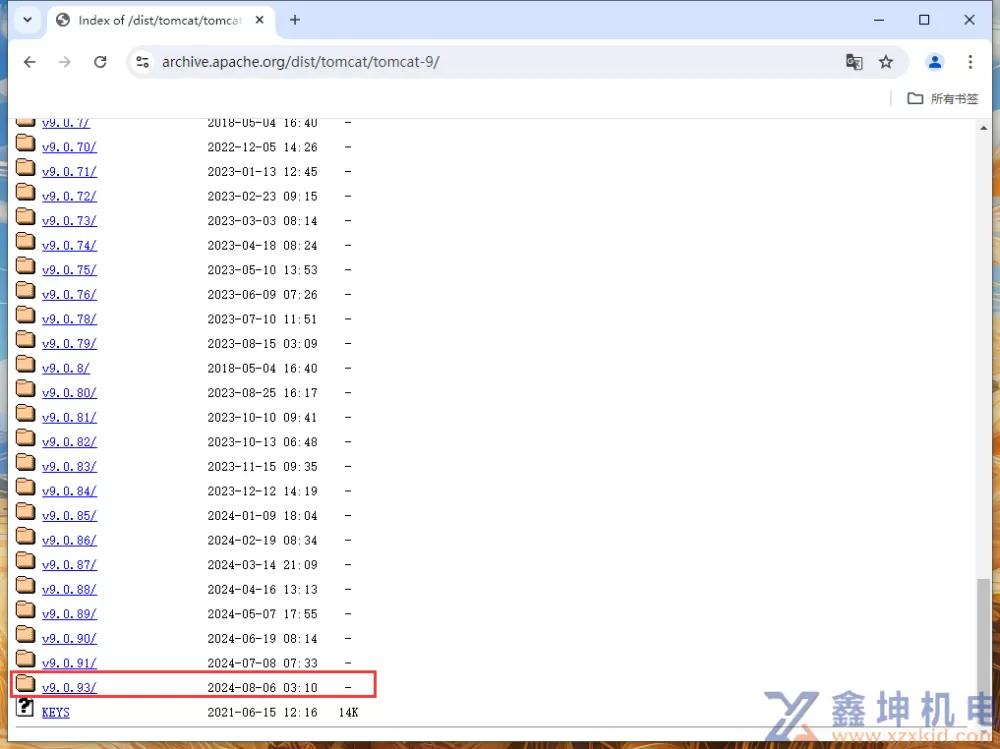The height and width of the screenshot is (749, 1000).
Task: Open the v9.0.80/ directory link
Action: point(69,393)
